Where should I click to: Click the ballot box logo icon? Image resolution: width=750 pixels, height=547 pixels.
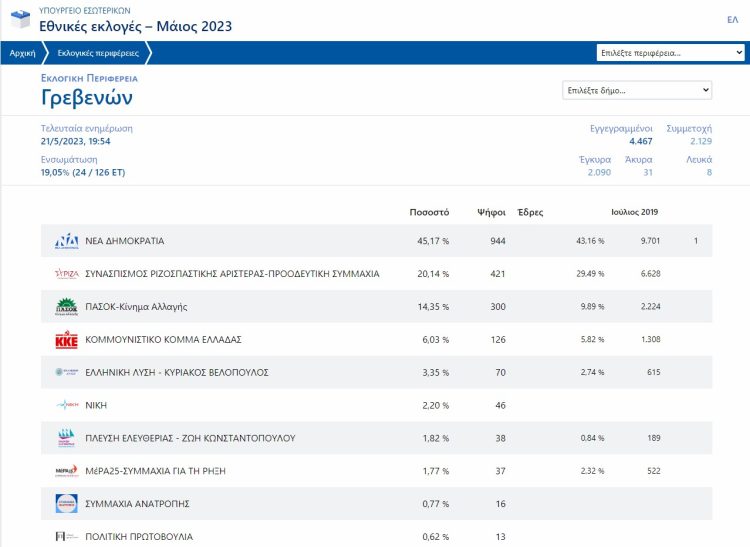pyautogui.click(x=20, y=20)
